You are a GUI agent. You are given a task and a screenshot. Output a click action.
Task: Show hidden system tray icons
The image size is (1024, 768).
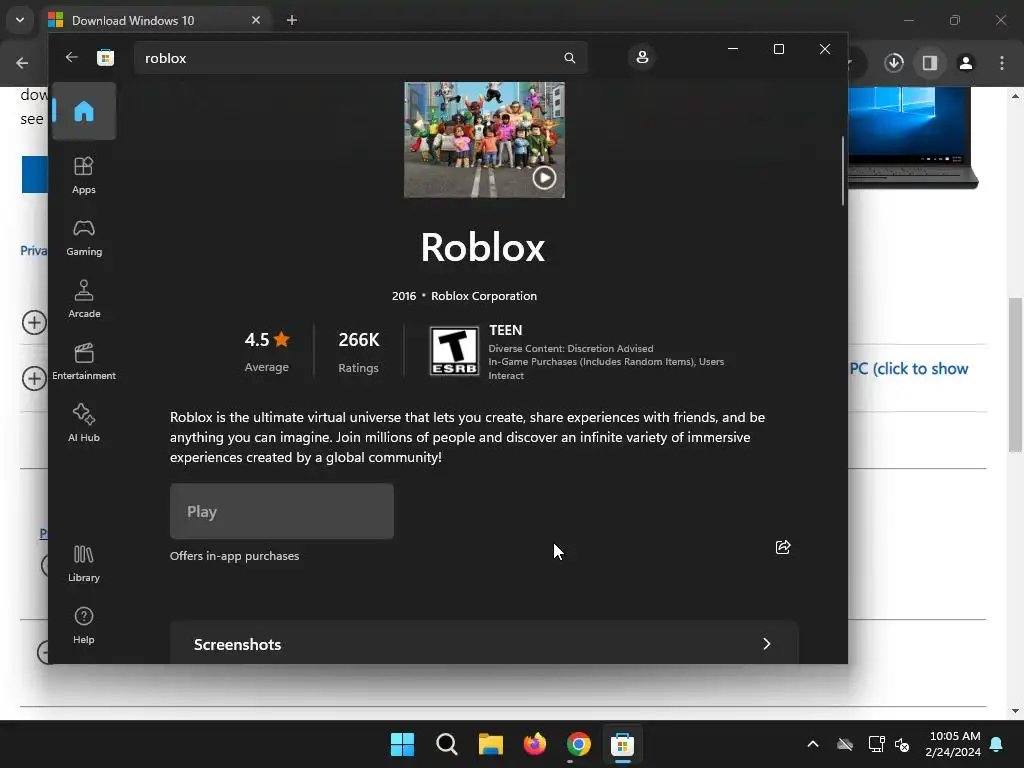pos(813,744)
